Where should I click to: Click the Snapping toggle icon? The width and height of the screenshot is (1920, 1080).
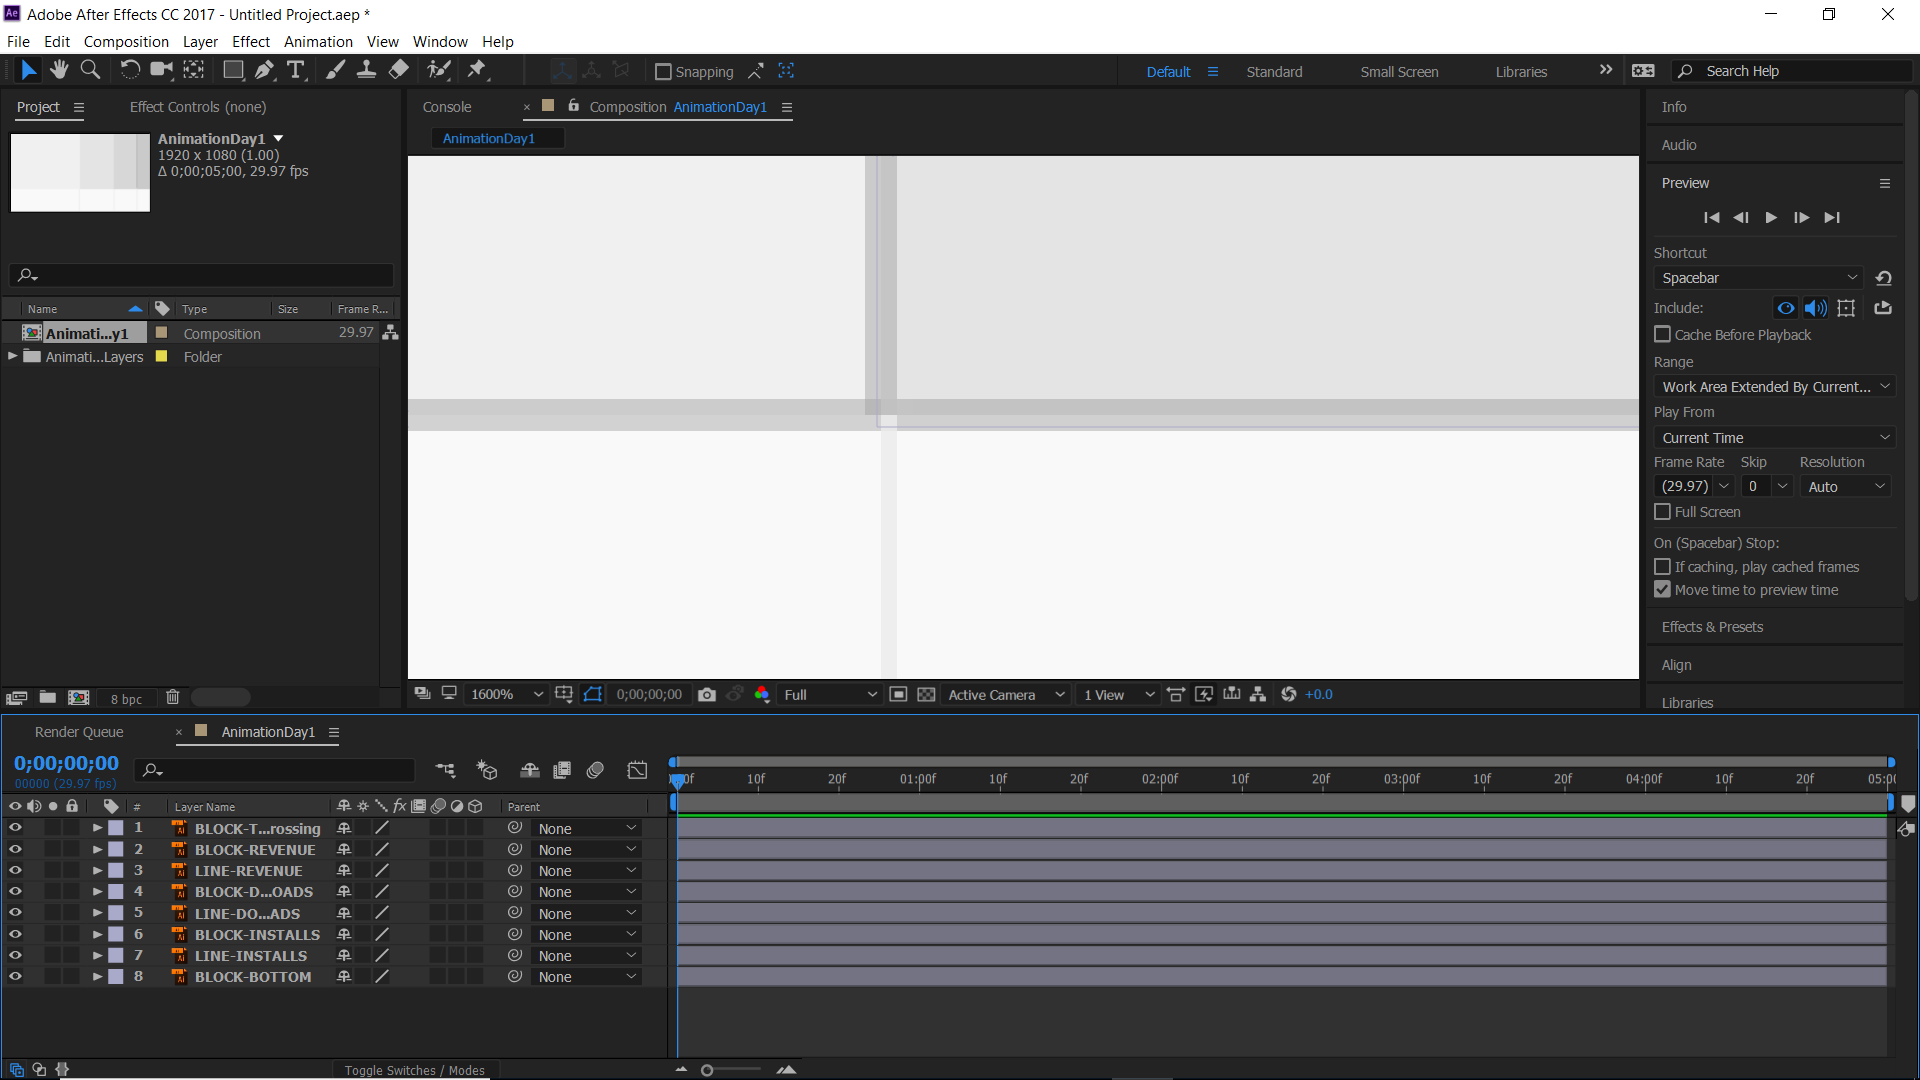pos(659,71)
